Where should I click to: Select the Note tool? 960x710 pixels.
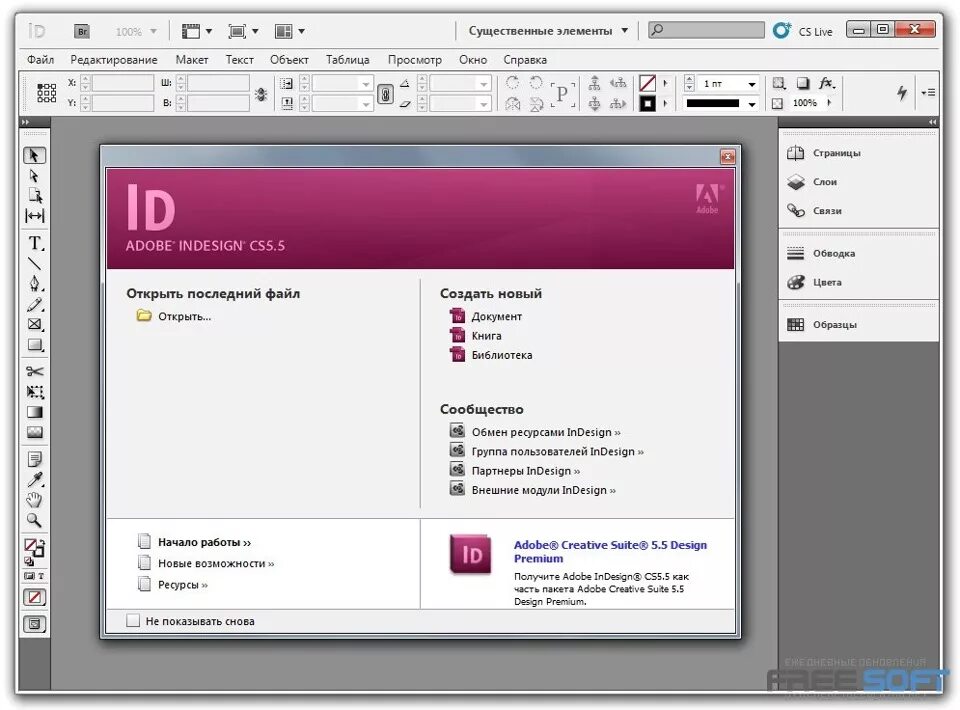tap(35, 458)
